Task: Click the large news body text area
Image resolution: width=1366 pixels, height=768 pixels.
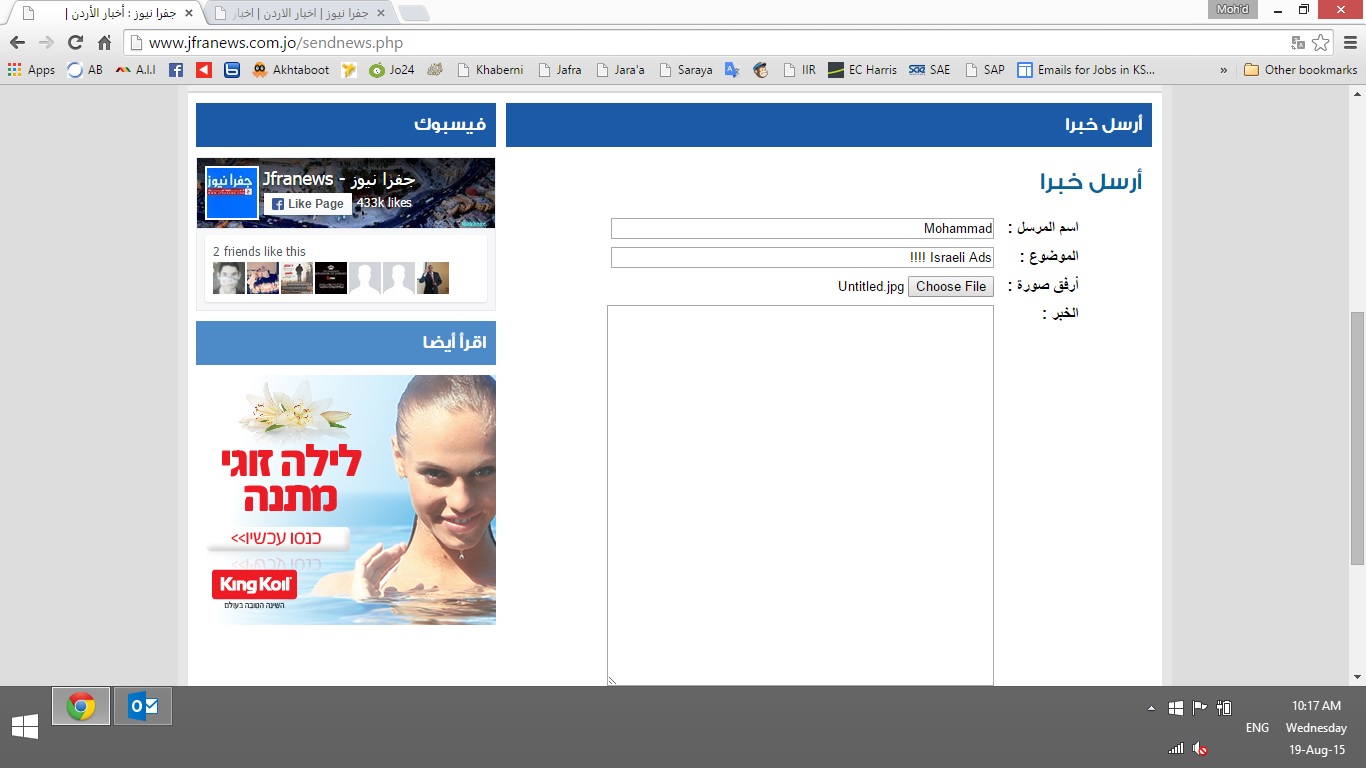Action: coord(800,495)
